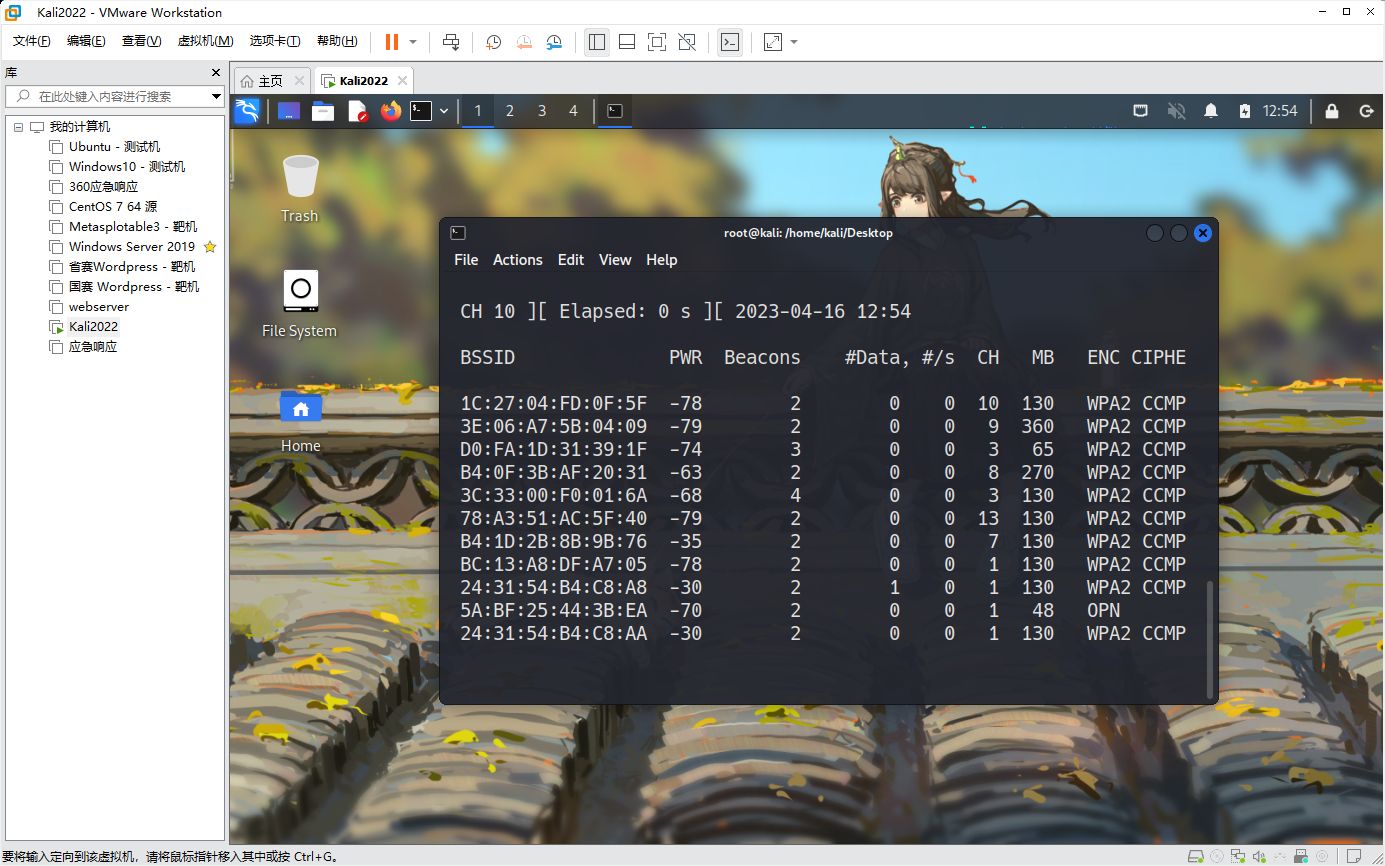Screen dimensions: 1385x866
Task: Click the terminal window scrollbar
Action: (x=1210, y=638)
